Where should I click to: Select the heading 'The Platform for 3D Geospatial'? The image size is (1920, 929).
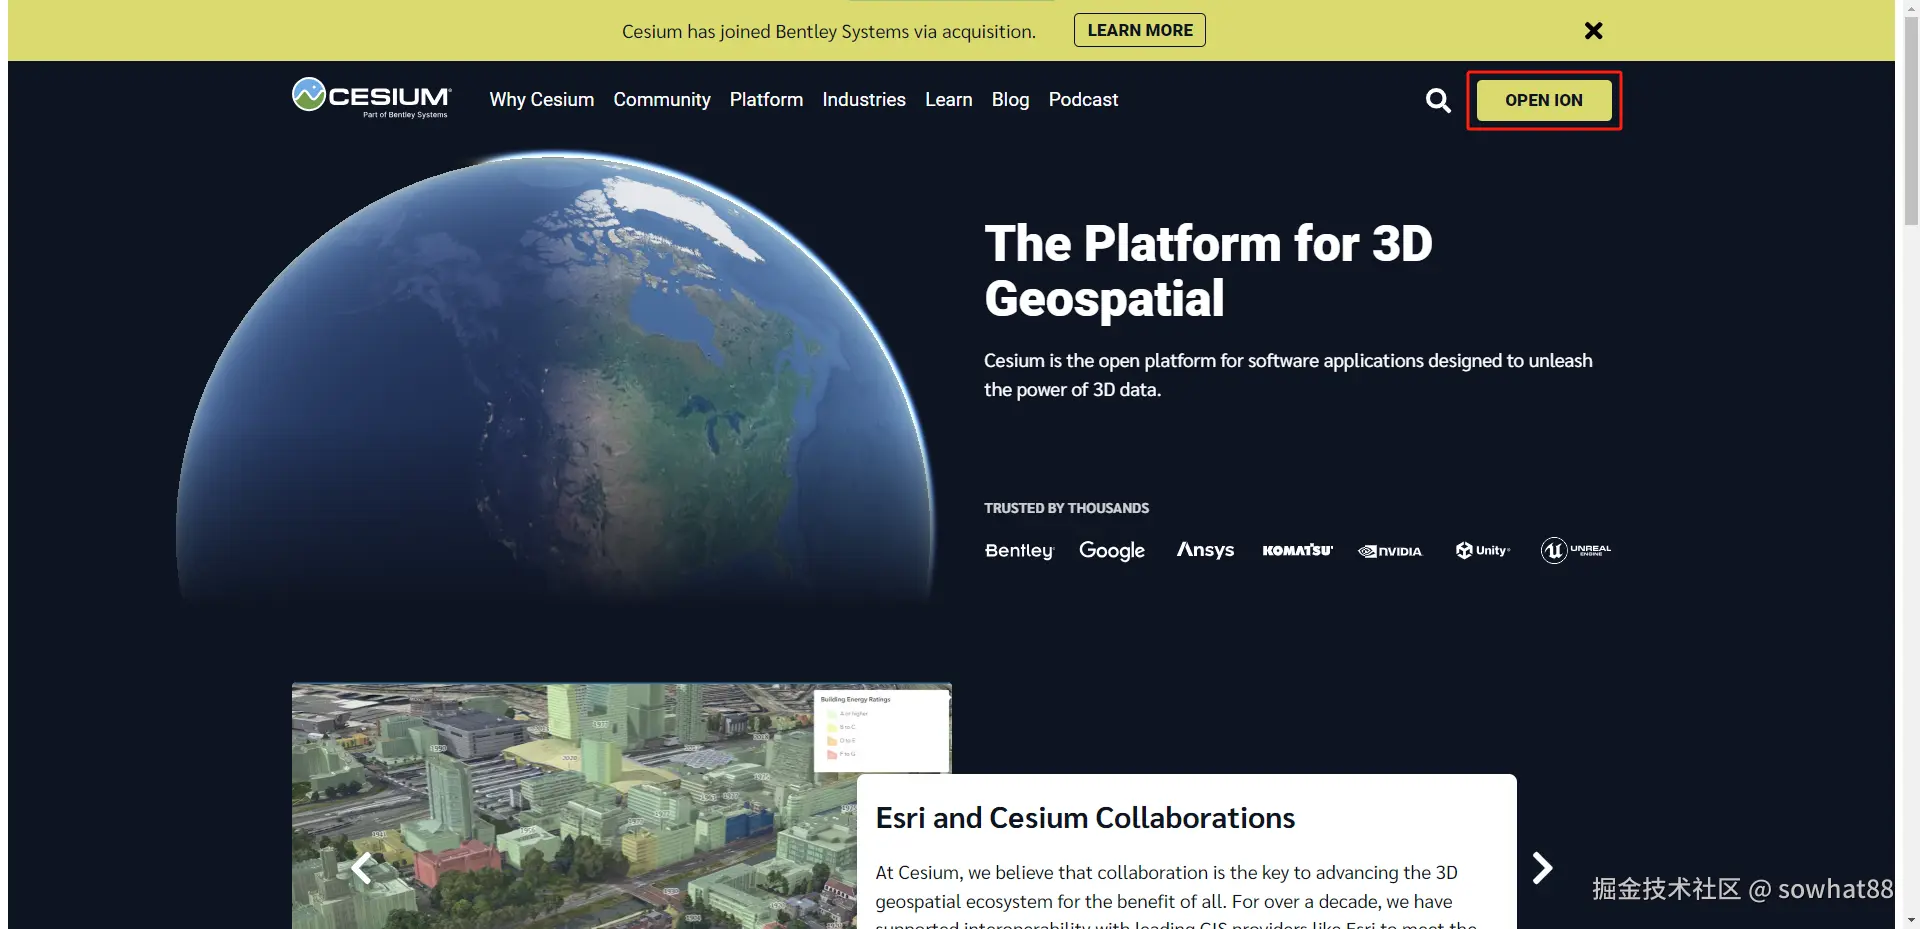(x=1208, y=271)
